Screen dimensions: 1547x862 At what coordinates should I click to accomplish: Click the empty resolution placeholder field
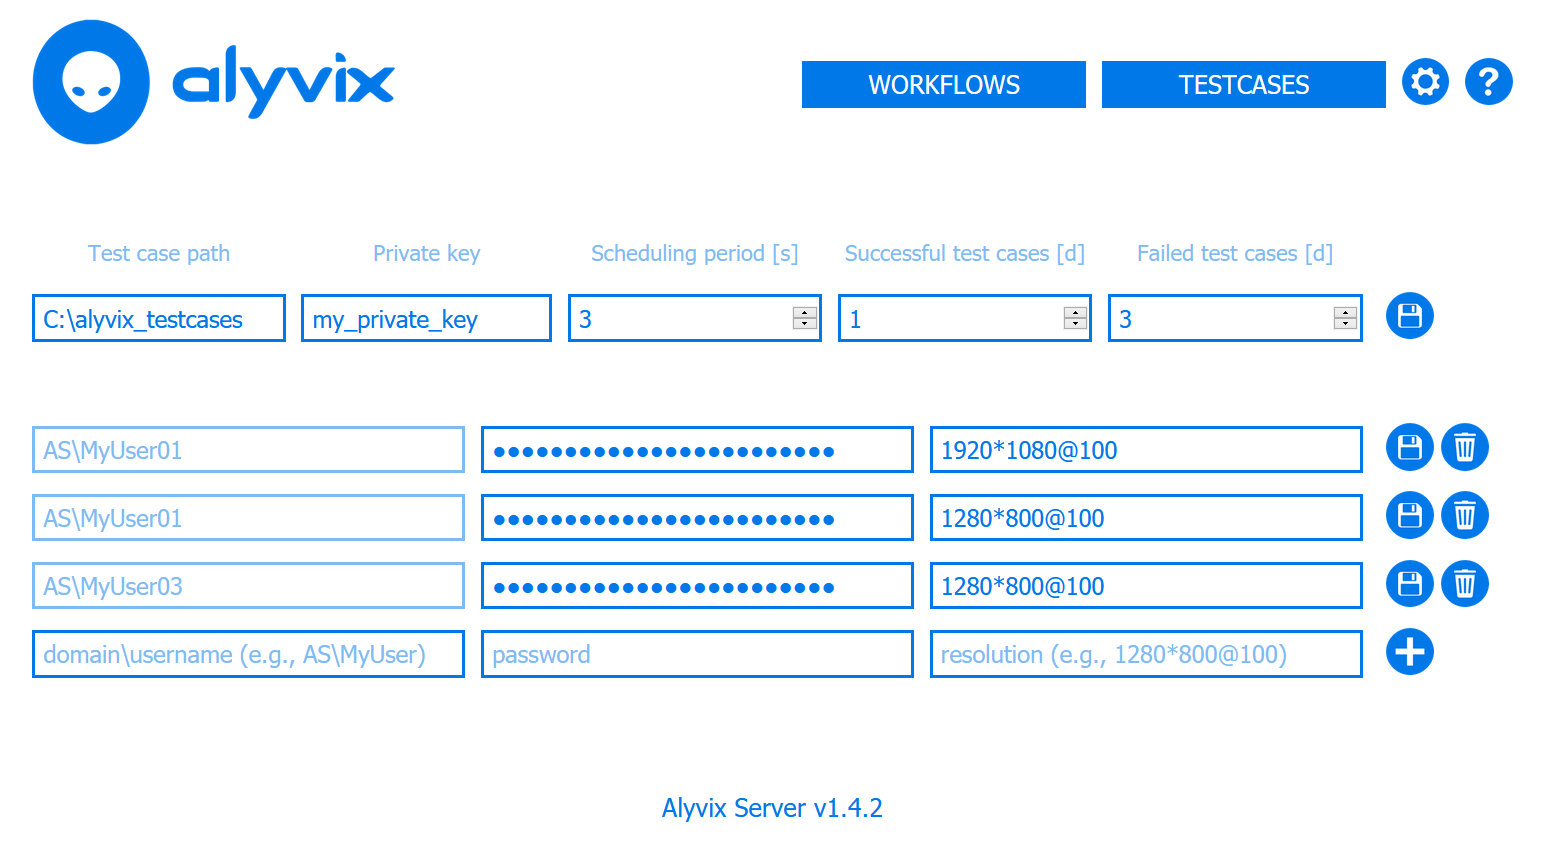1146,654
